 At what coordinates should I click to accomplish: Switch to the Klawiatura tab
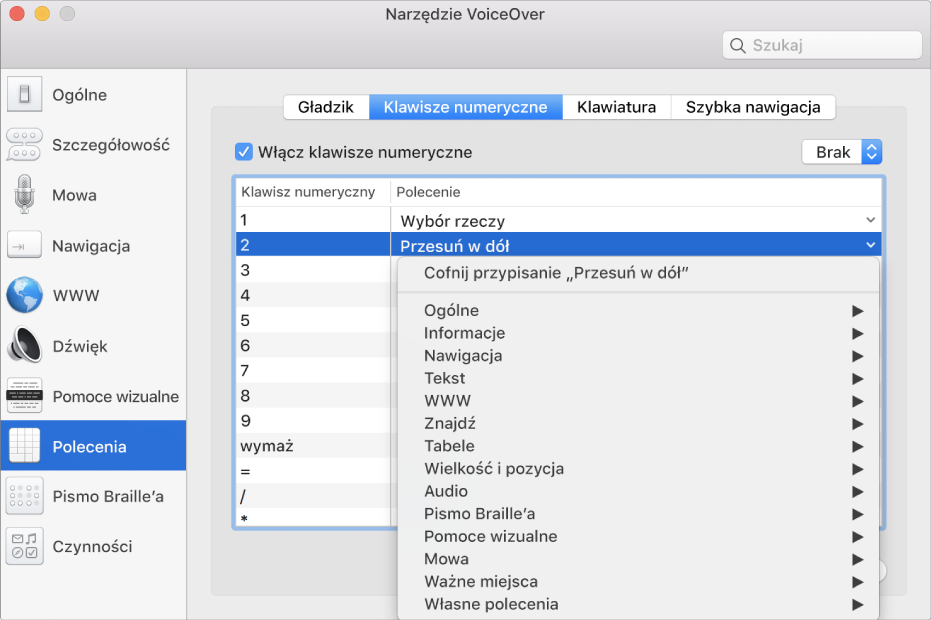(616, 107)
